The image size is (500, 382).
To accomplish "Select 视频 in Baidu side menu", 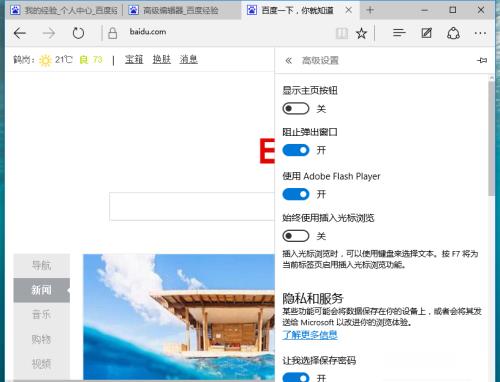I will [x=42, y=364].
